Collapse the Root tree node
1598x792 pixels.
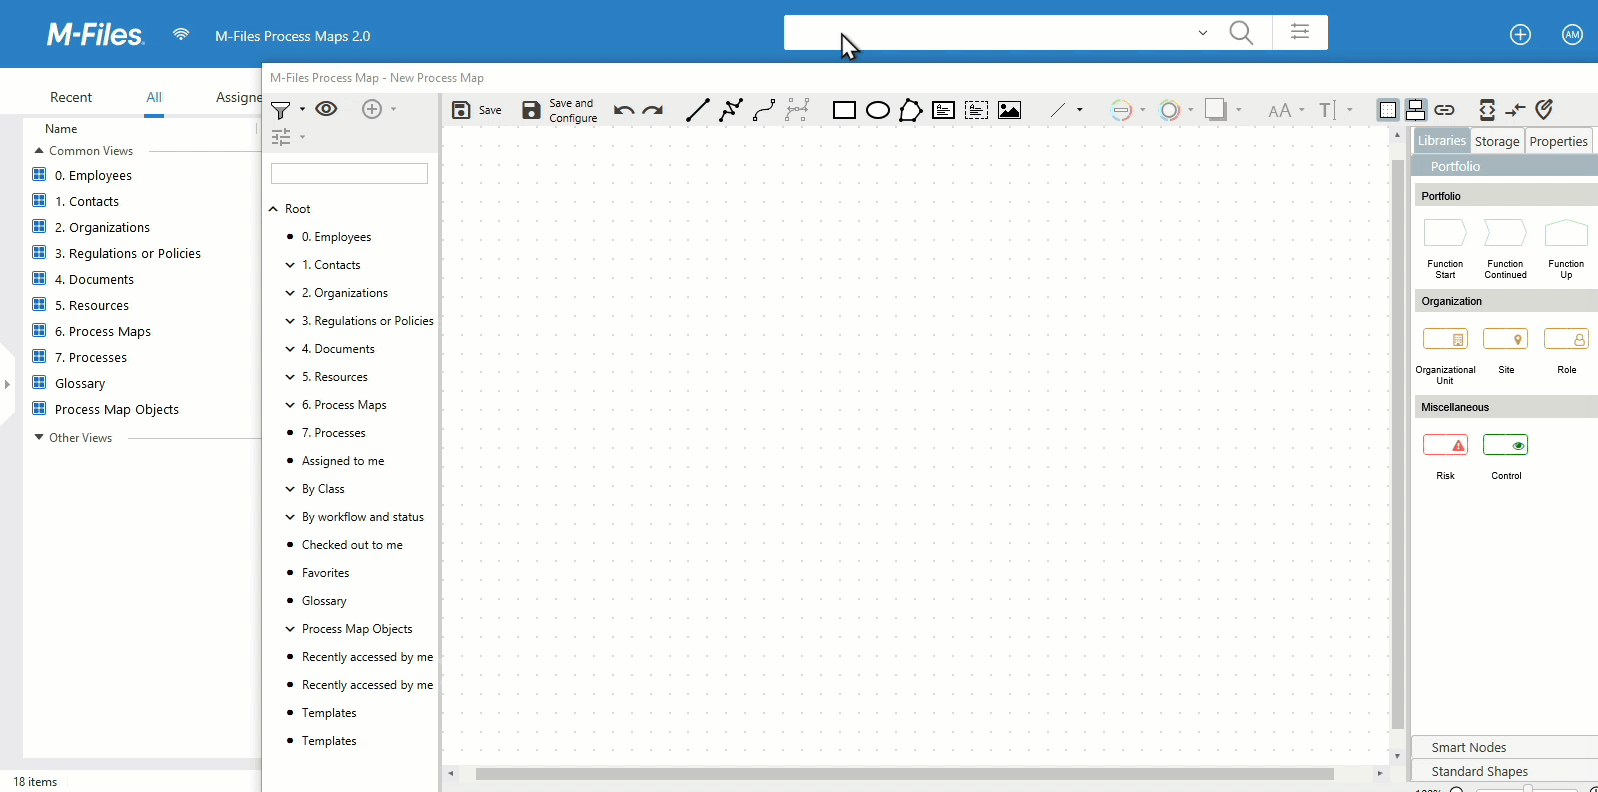[x=273, y=209]
